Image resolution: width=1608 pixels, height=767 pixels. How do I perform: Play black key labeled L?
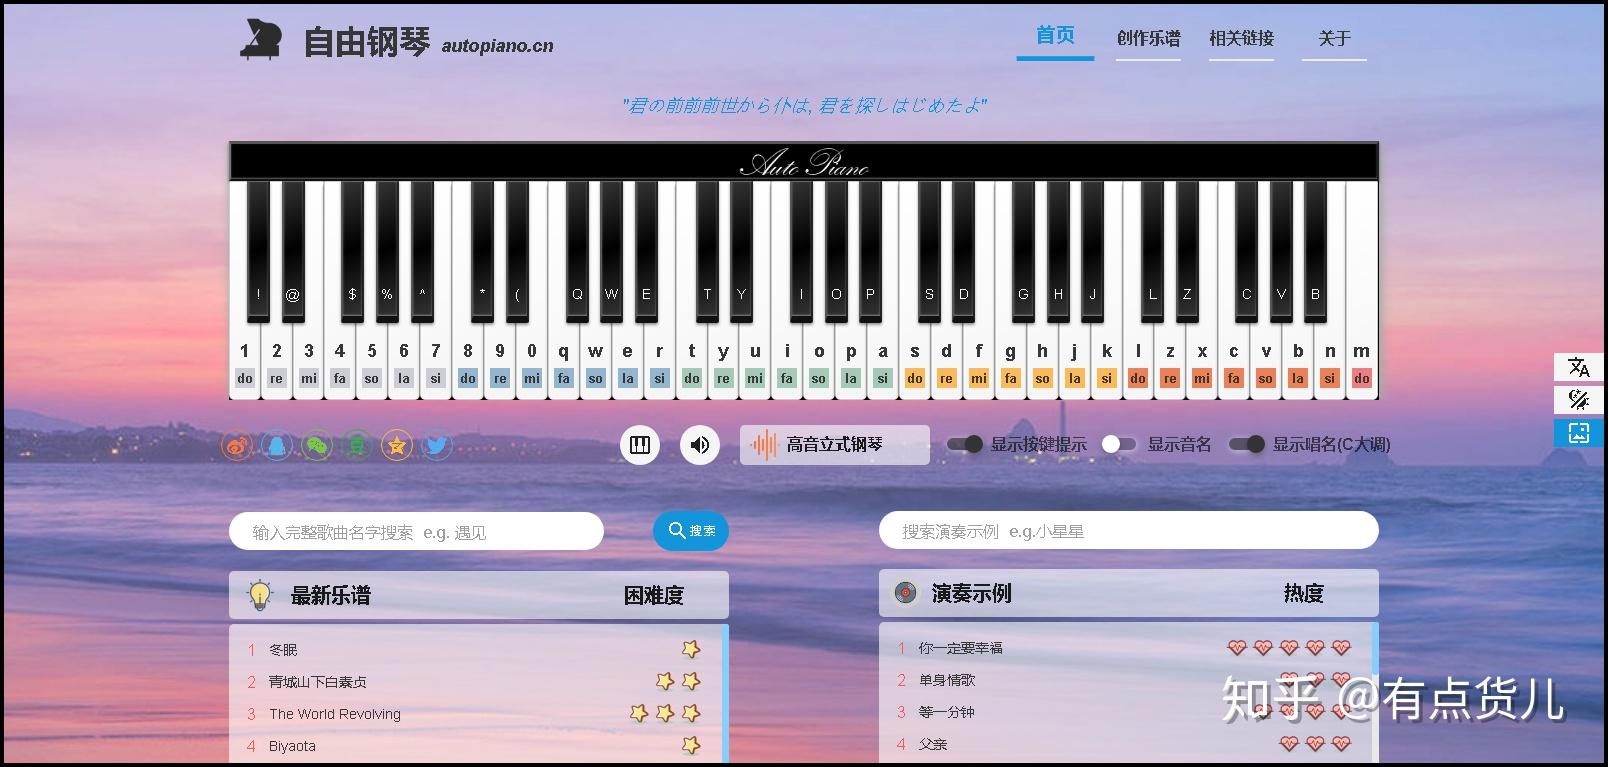pyautogui.click(x=1152, y=250)
